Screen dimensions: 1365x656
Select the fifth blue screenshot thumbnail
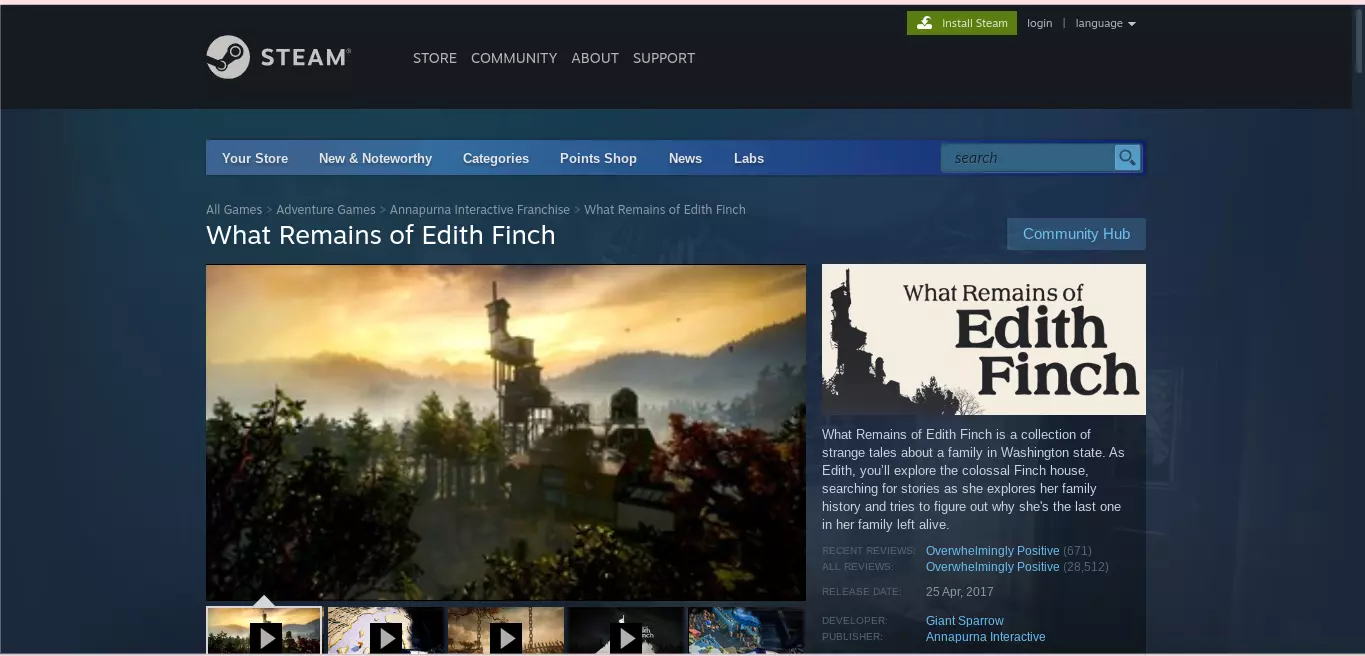[x=746, y=630]
